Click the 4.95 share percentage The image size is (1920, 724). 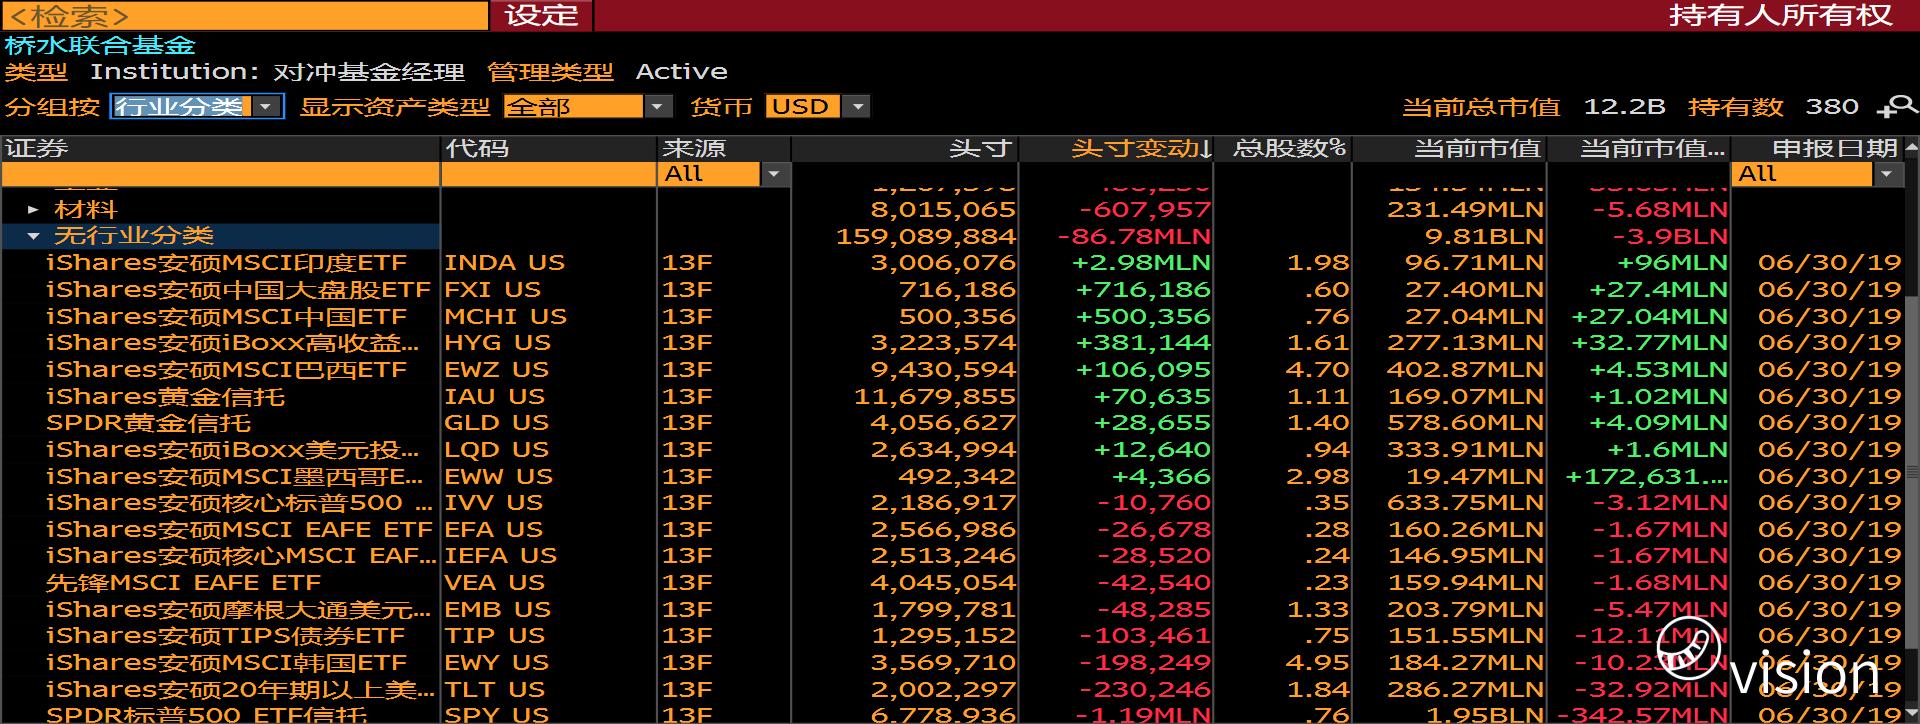tap(1319, 663)
